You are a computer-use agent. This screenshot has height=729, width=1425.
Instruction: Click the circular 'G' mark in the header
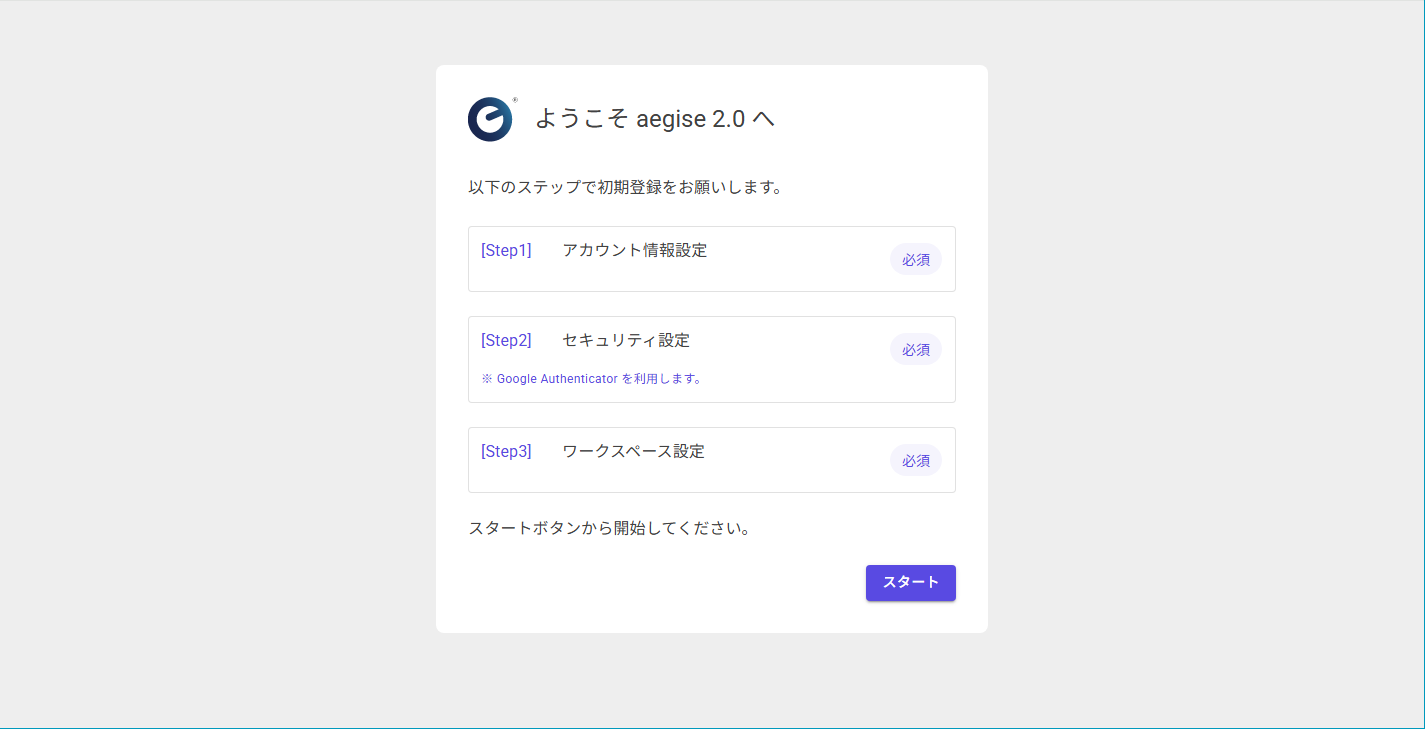[490, 119]
